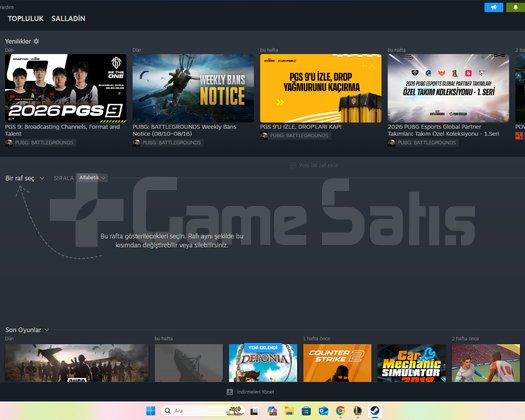The width and height of the screenshot is (525, 420).
Task: Click PUBG: BATTLEGROUNDS tag under Broadcasting Channels news
Action: click(x=40, y=142)
